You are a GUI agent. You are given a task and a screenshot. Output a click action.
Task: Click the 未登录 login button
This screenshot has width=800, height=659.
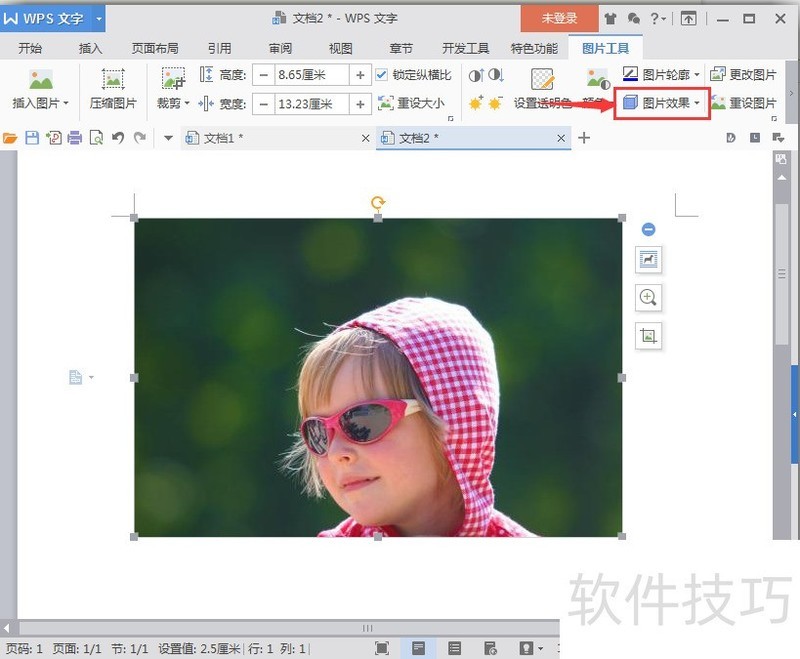pyautogui.click(x=559, y=18)
